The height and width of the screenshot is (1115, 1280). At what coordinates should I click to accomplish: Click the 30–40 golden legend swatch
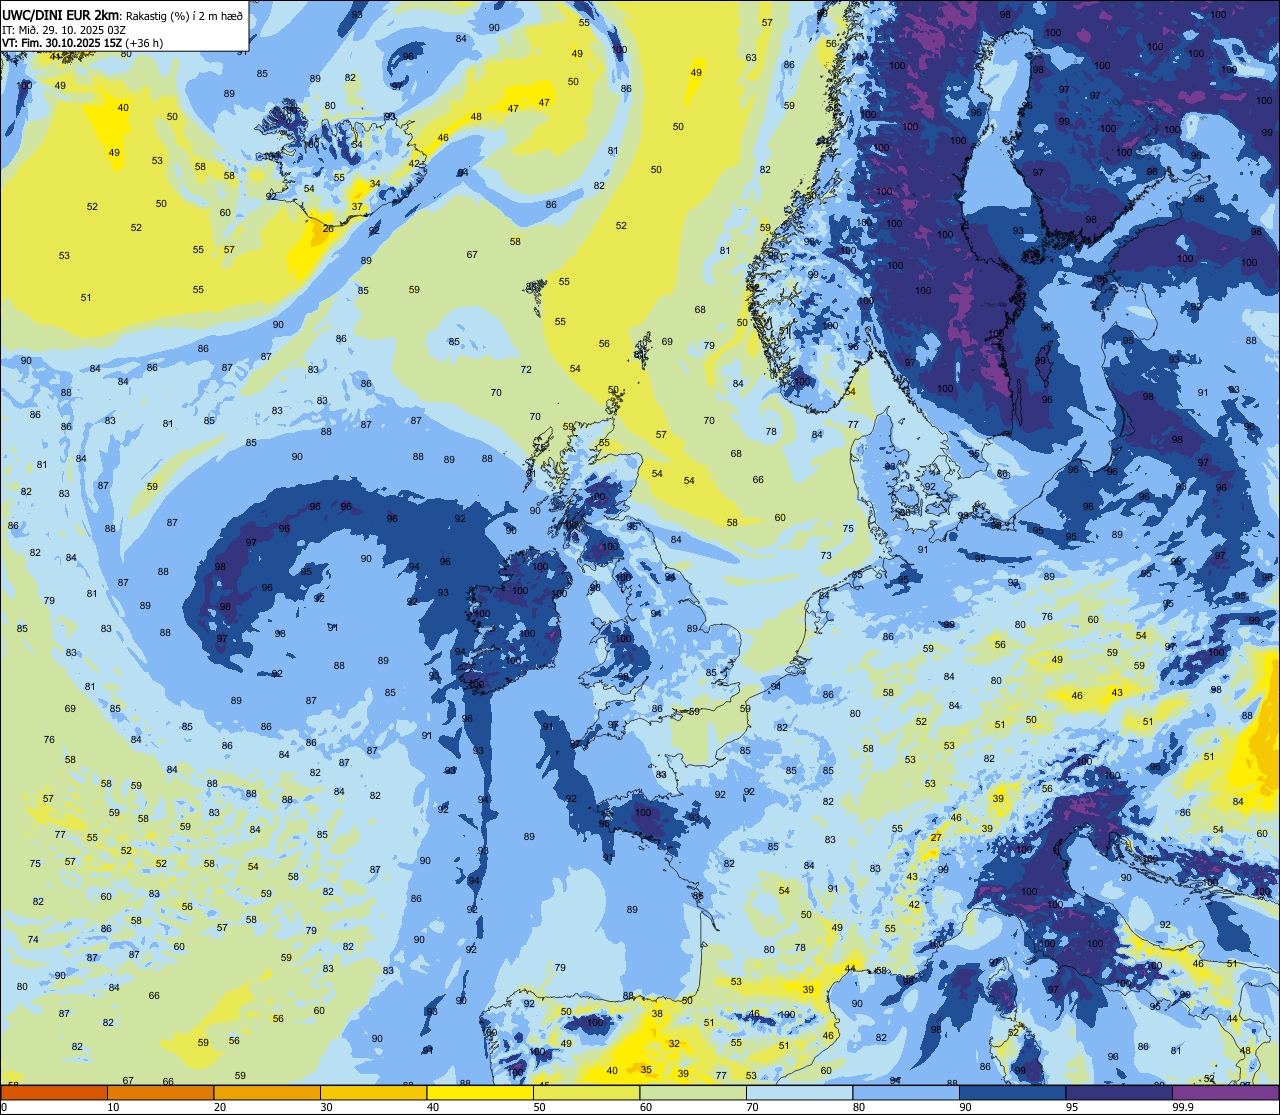[373, 1093]
